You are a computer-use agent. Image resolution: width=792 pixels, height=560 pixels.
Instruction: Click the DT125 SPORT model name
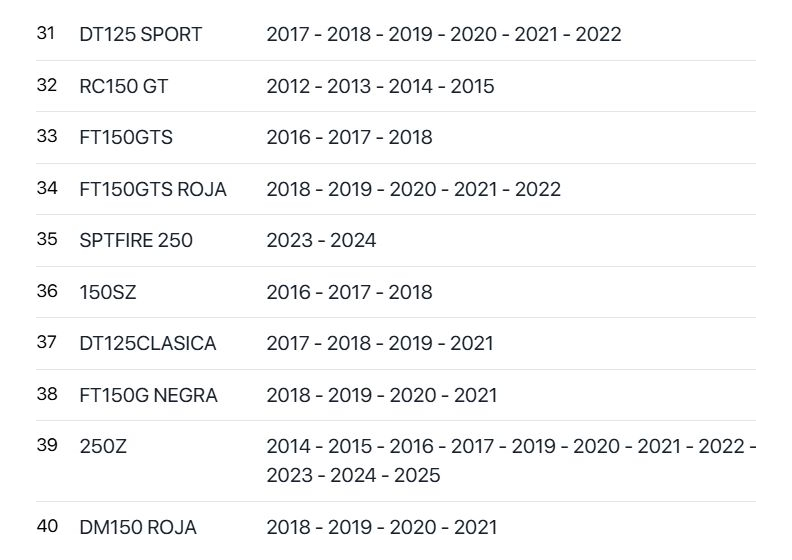pyautogui.click(x=140, y=35)
